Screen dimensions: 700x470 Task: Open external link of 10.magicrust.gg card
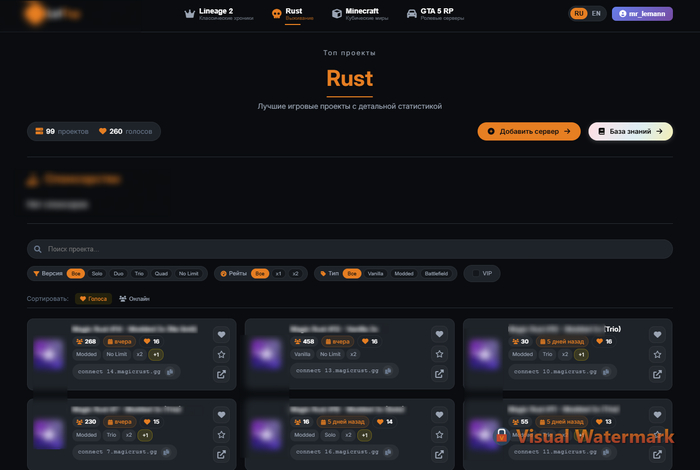pyautogui.click(x=657, y=374)
